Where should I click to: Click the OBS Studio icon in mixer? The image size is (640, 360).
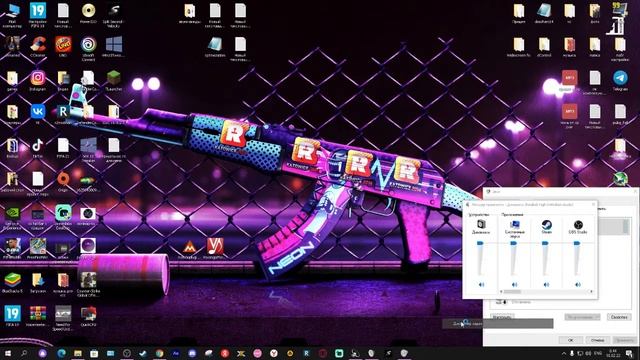coord(578,224)
